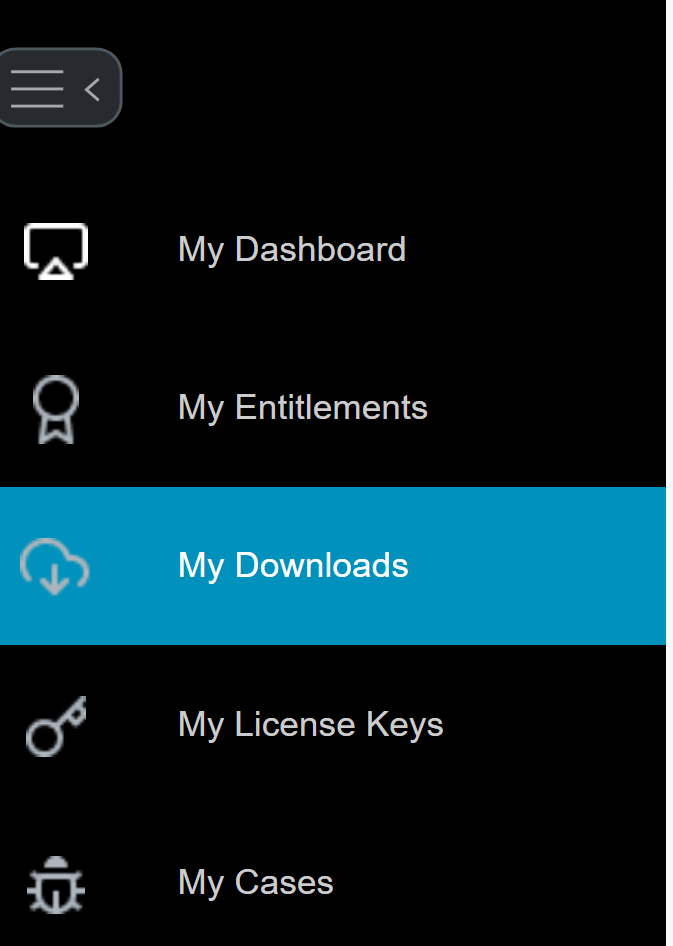Click the key icon for License Keys
Viewport: 673px width, 946px height.
tap(56, 725)
